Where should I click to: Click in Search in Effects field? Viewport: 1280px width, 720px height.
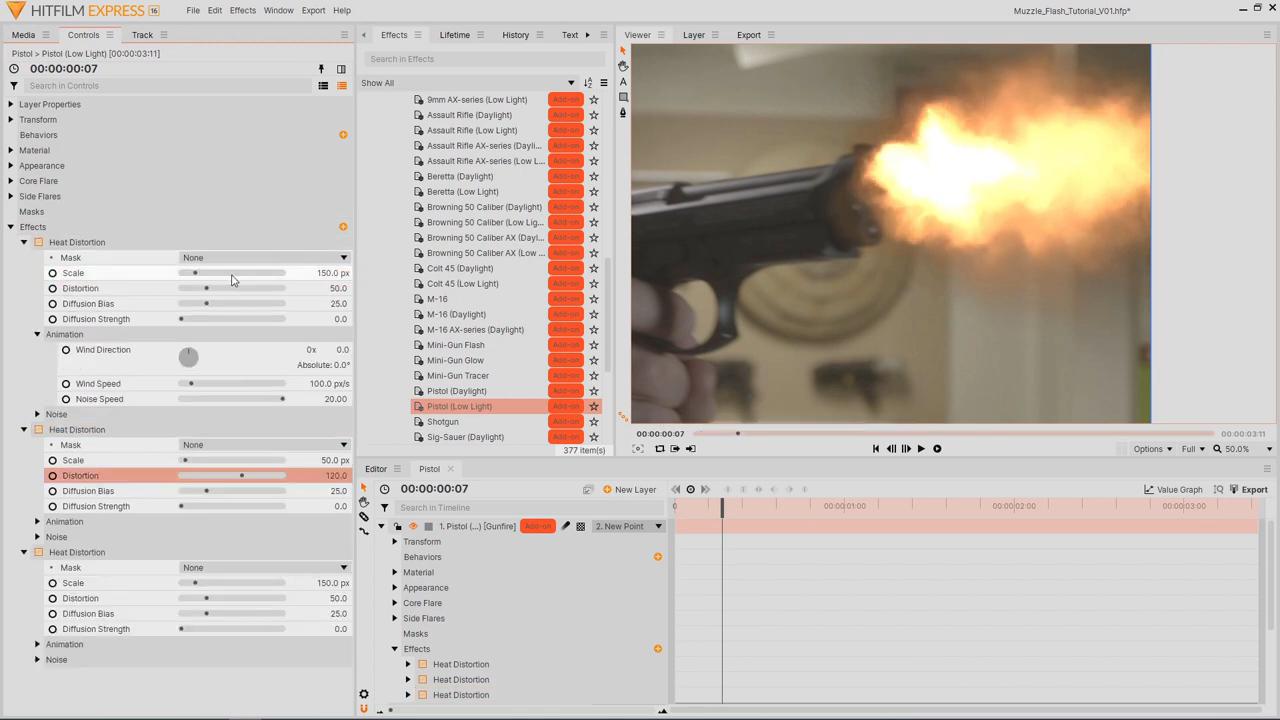coord(484,59)
